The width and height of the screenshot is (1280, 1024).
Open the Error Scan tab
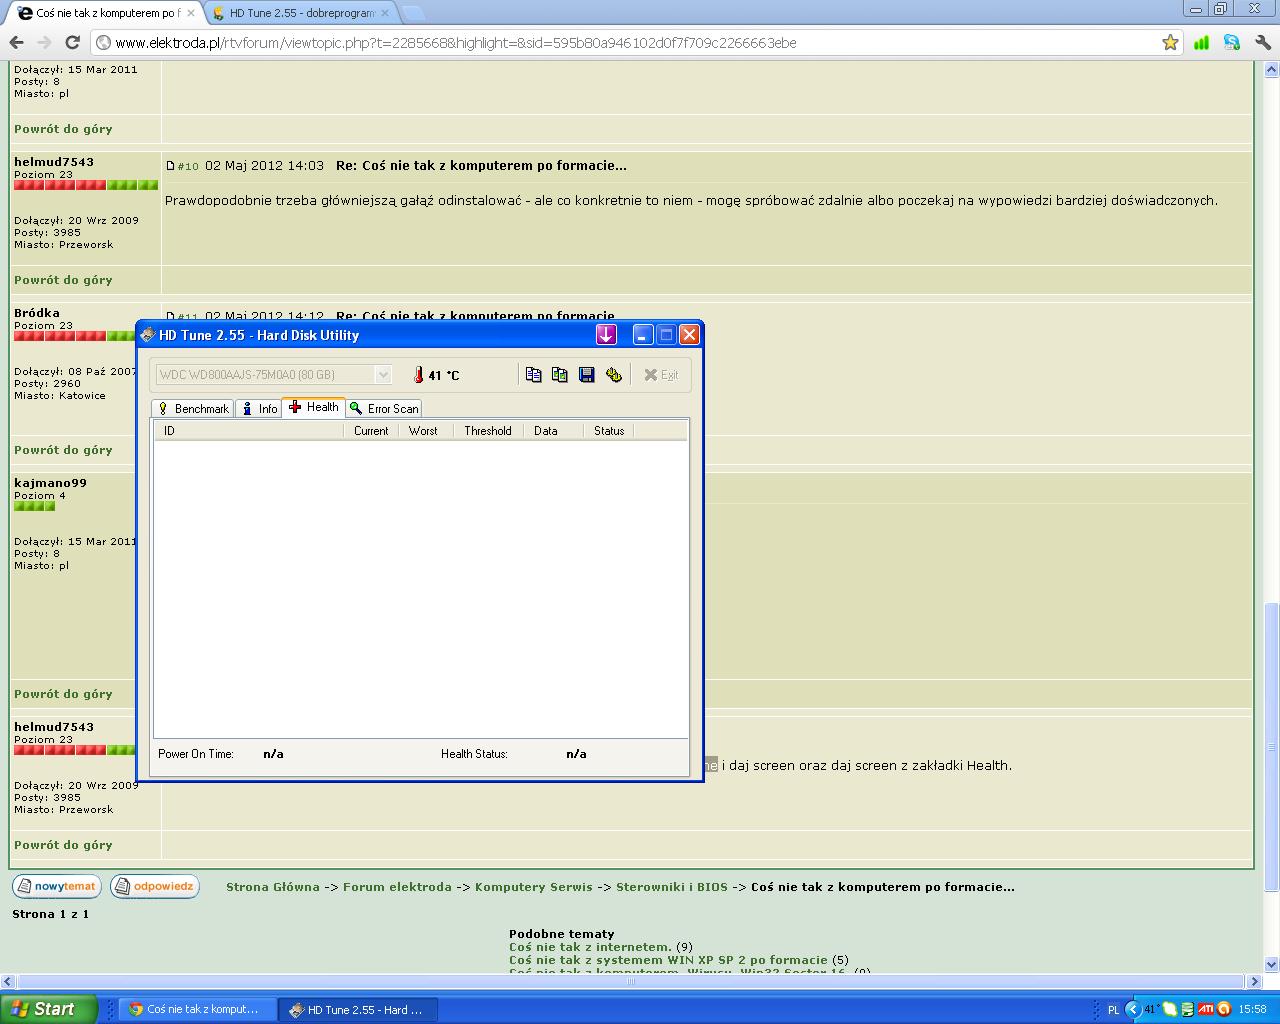click(x=384, y=408)
